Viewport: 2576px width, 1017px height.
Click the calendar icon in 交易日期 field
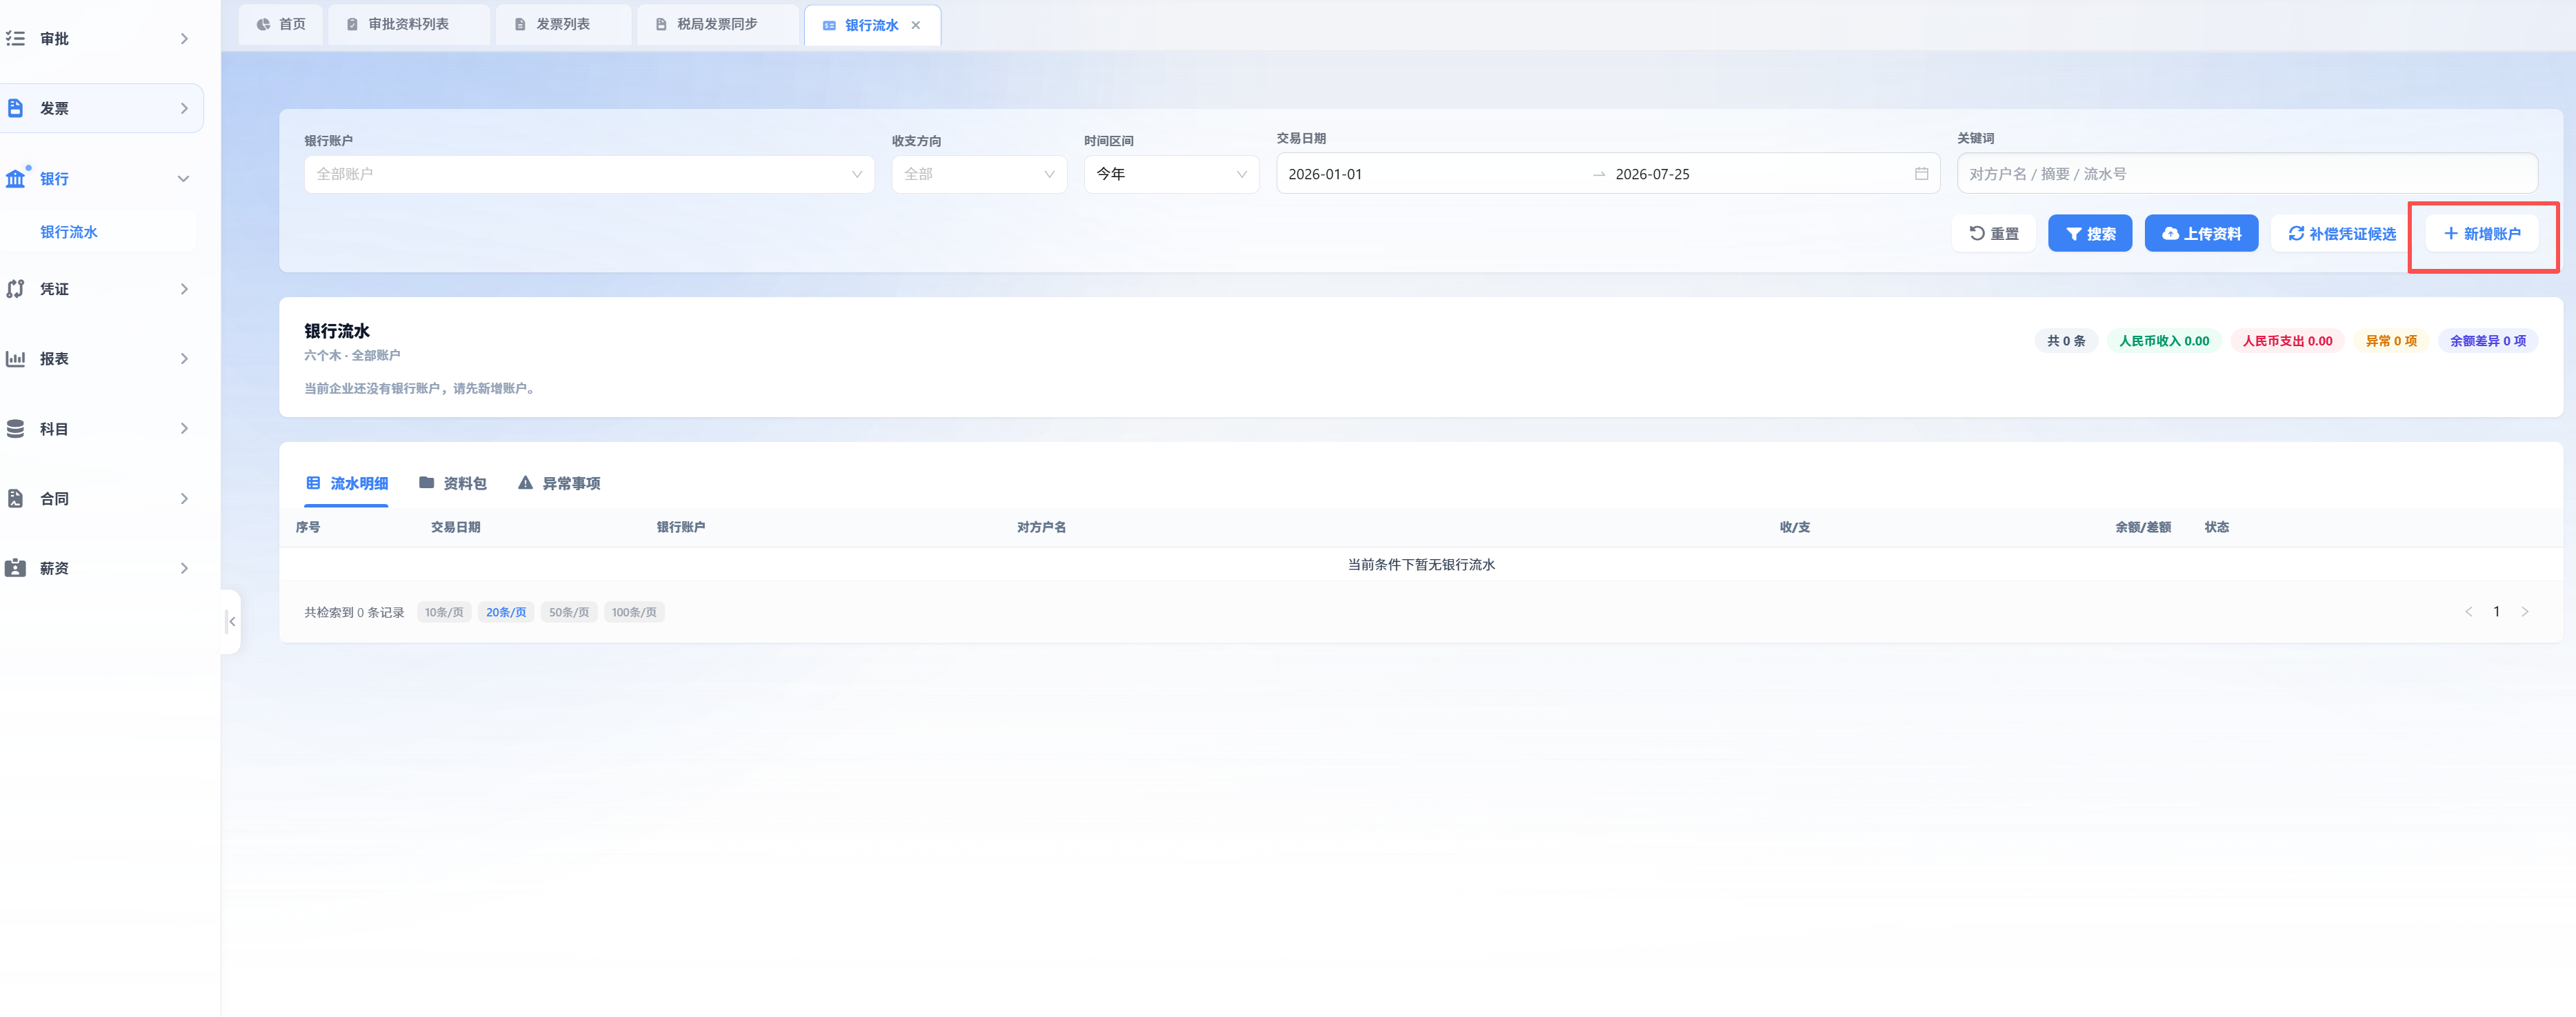pos(1921,173)
